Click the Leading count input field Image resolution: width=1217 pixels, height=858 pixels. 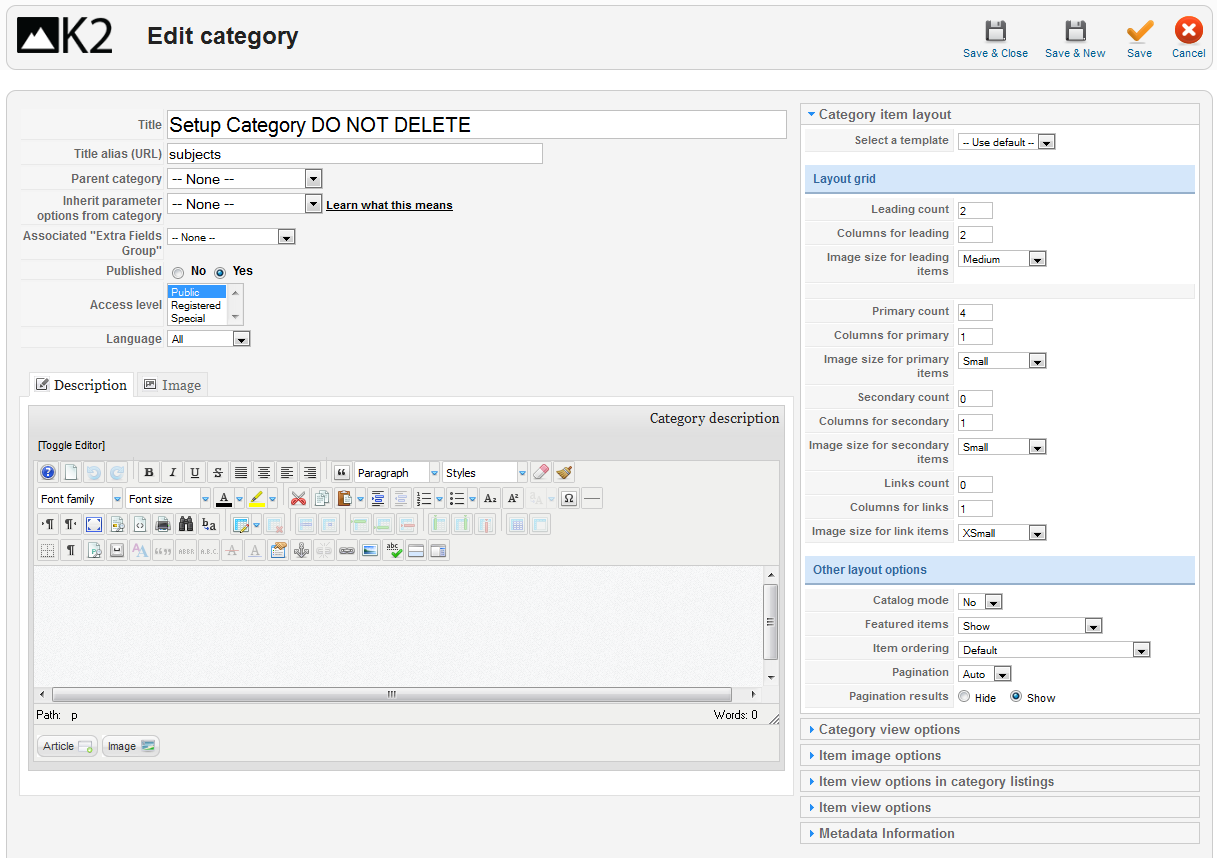(975, 211)
